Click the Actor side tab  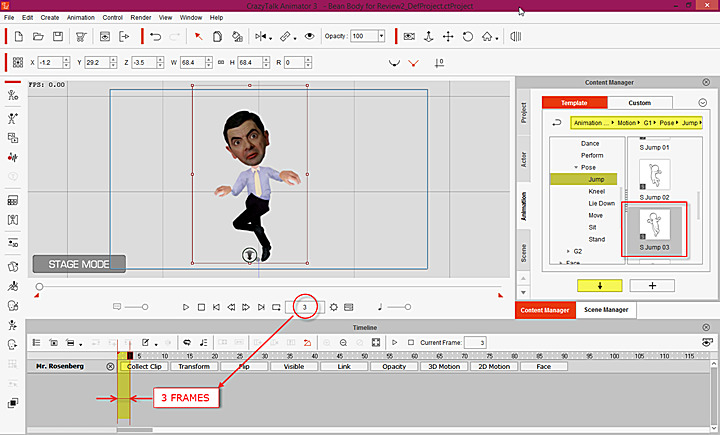(523, 159)
